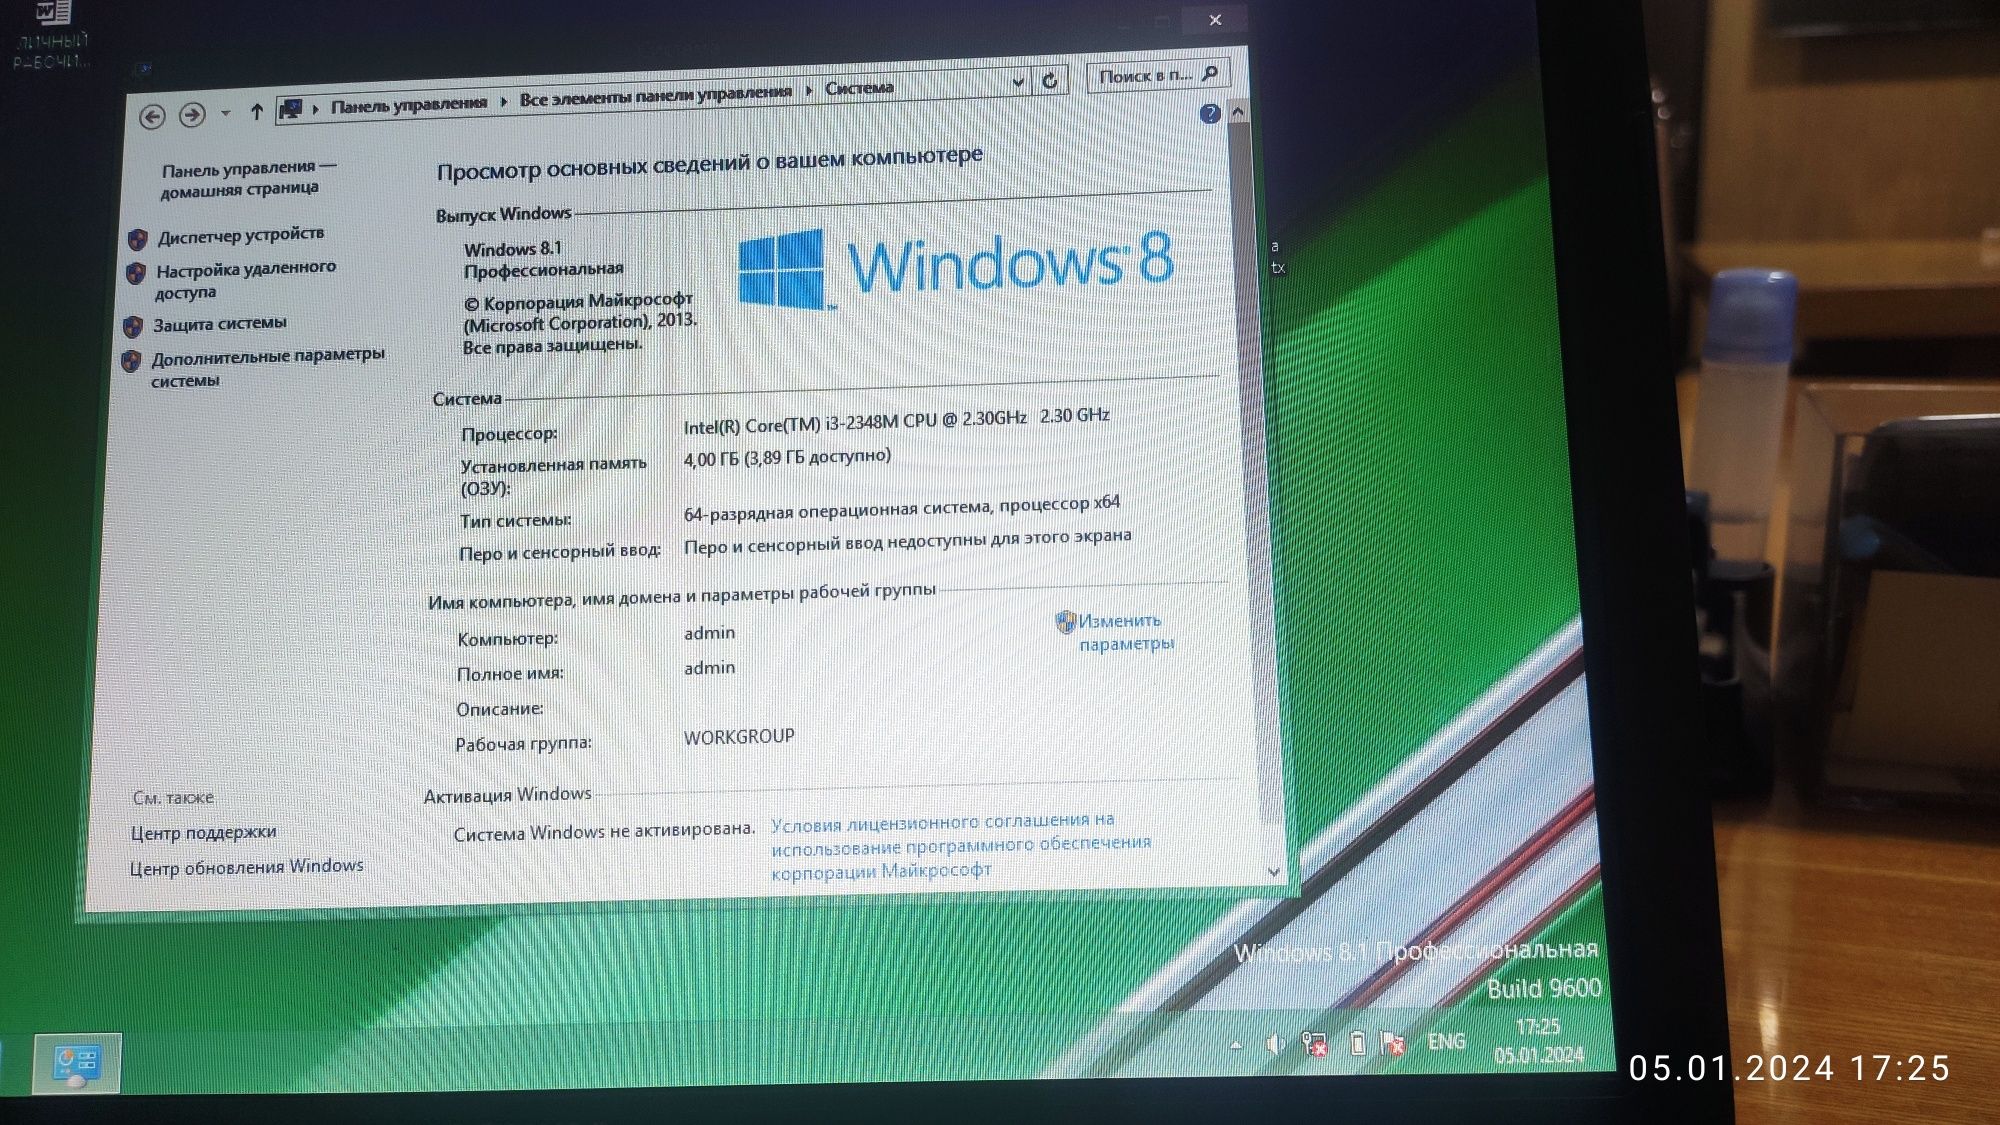Viewport: 2000px width, 1125px height.
Task: Open Центр обновления Windows
Action: [x=246, y=867]
